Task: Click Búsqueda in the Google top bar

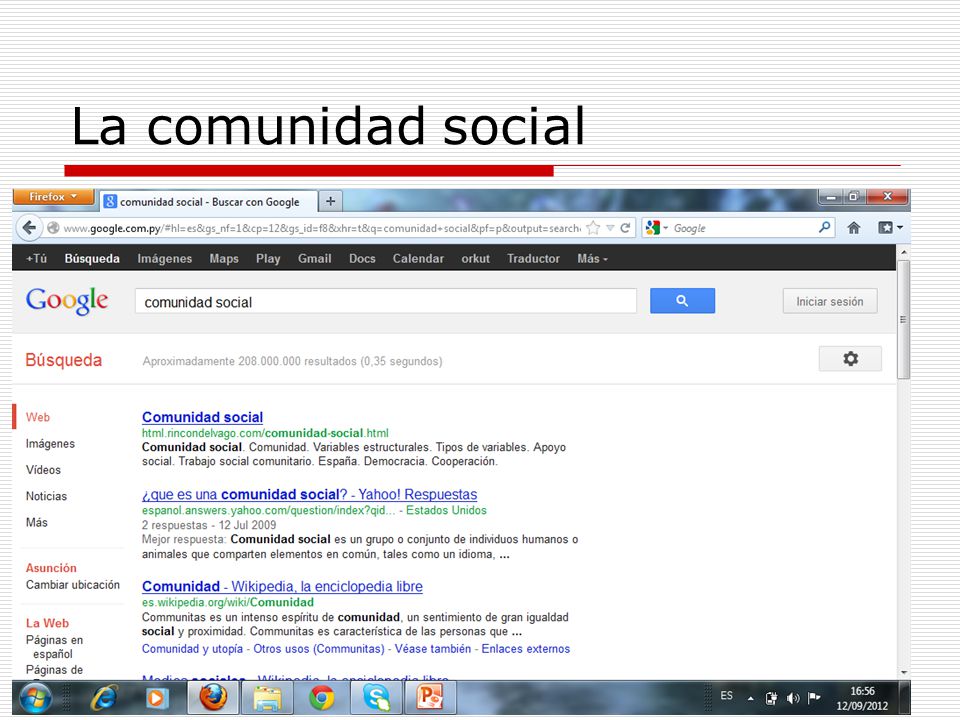Action: [x=92, y=258]
